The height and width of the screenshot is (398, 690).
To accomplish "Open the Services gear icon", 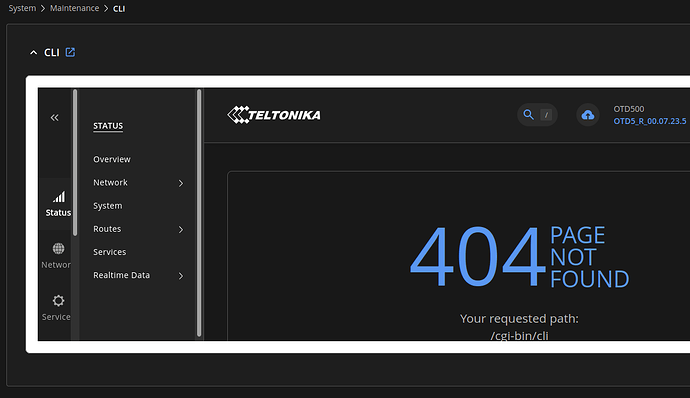I will coord(59,301).
